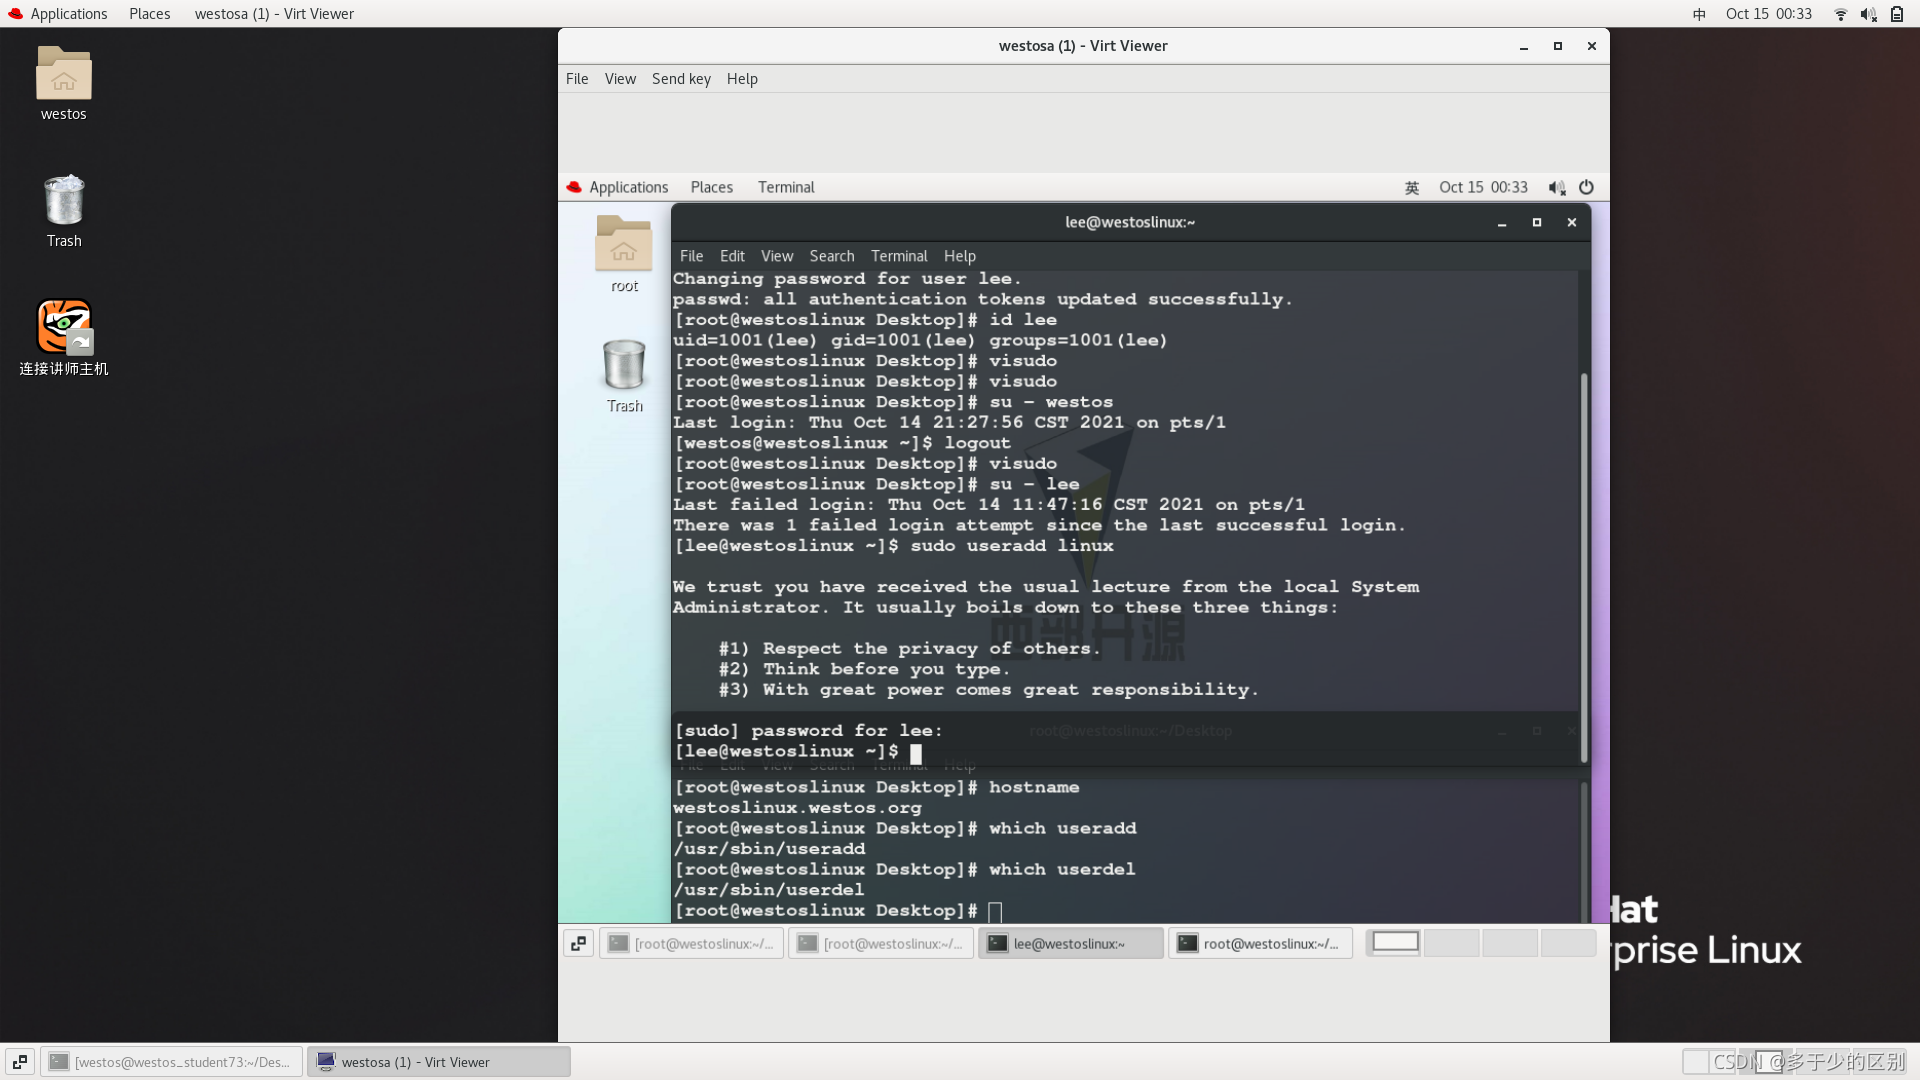Screen dimensions: 1920x1080
Task: Open the Send key menu in Virt Viewer
Action: pyautogui.click(x=681, y=79)
